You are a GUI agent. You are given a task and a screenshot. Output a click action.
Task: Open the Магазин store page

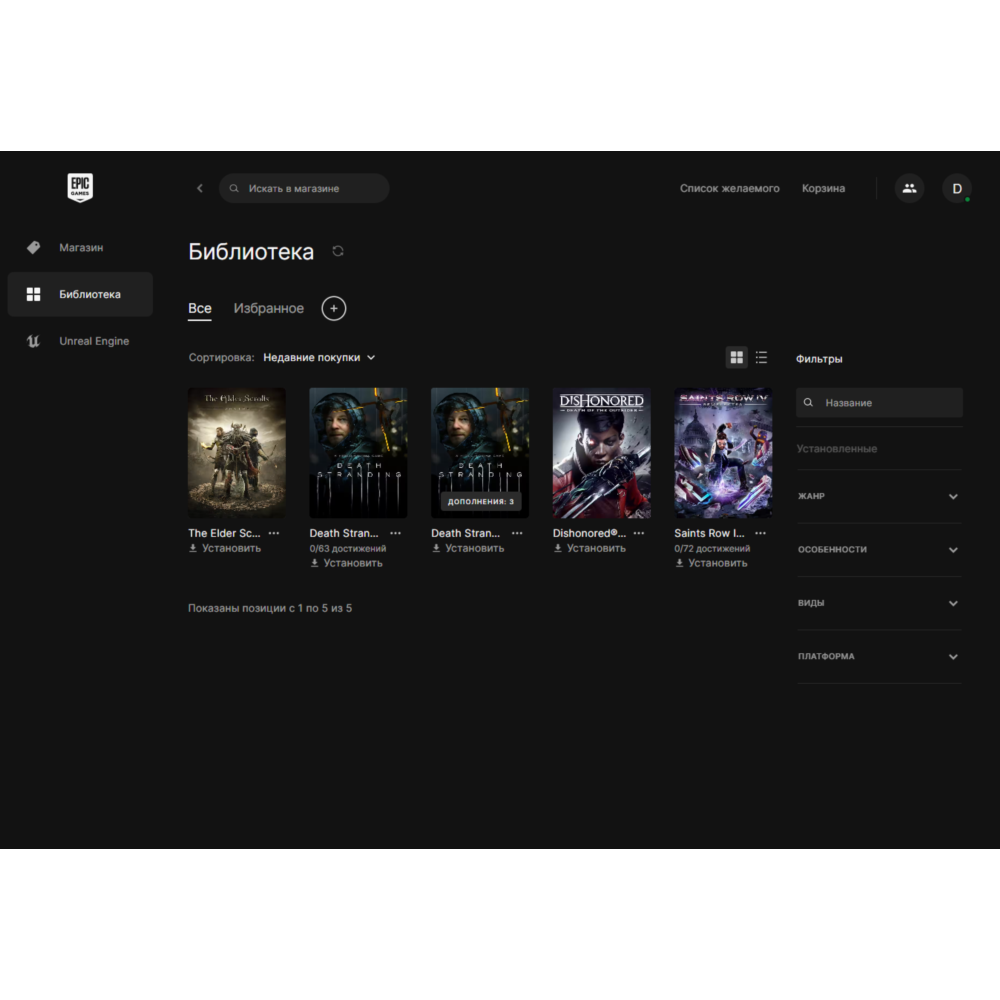pyautogui.click(x=80, y=247)
